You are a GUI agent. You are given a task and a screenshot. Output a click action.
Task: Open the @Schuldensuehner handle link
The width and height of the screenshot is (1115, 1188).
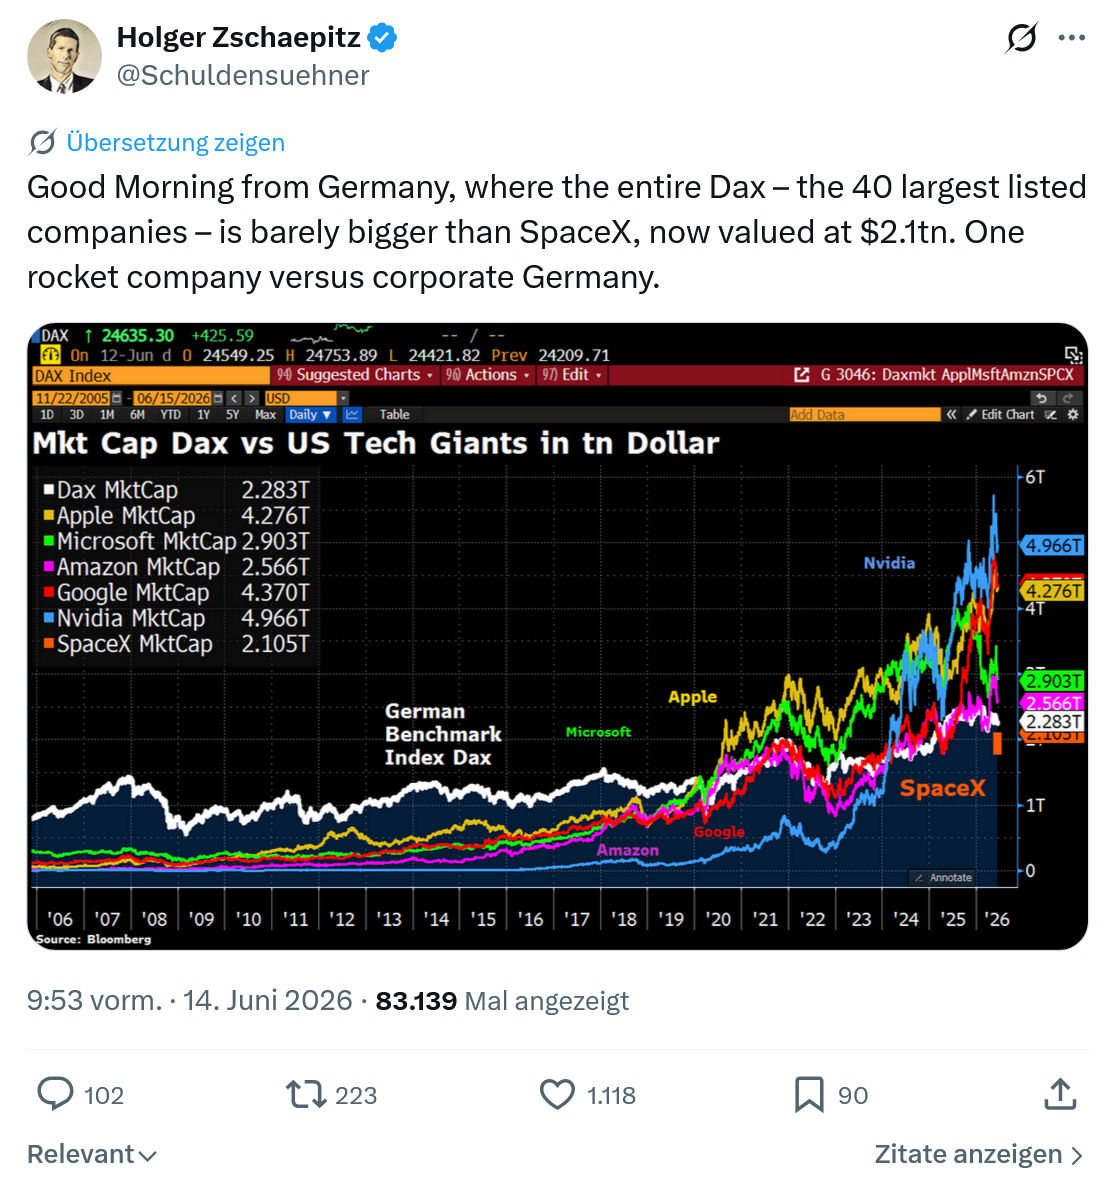(x=243, y=75)
